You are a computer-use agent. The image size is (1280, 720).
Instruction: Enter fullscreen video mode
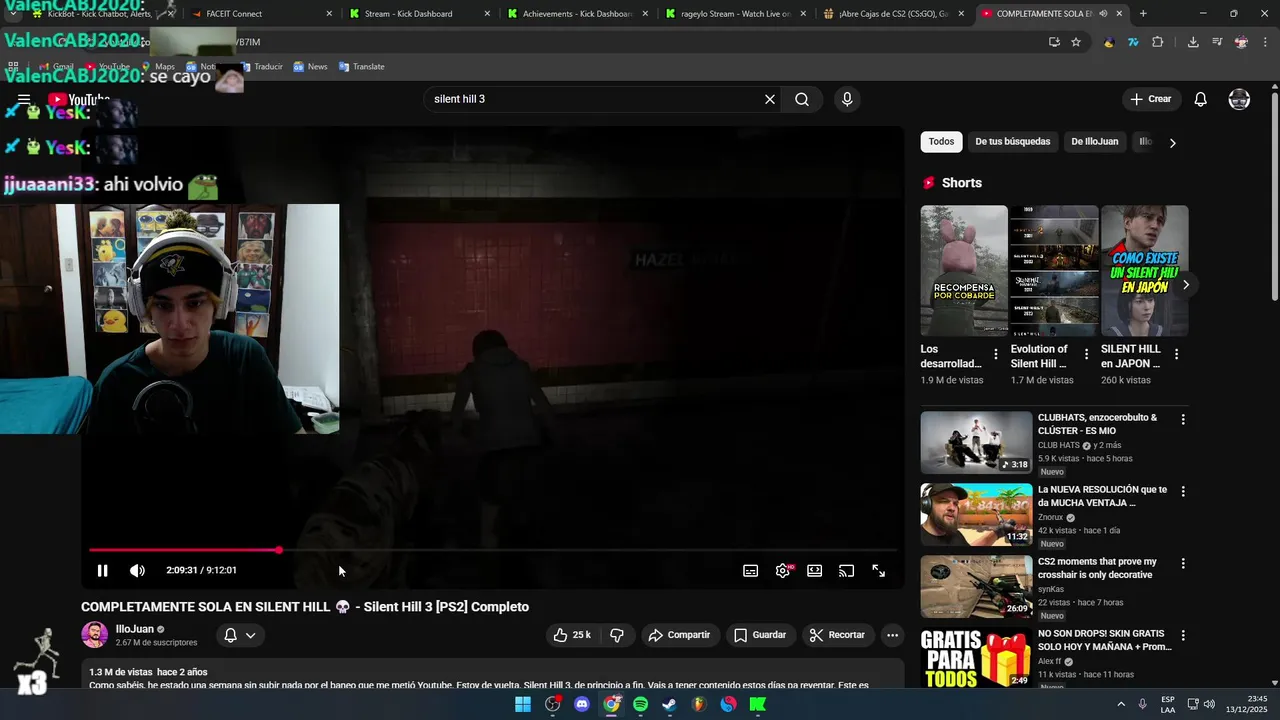tap(878, 571)
